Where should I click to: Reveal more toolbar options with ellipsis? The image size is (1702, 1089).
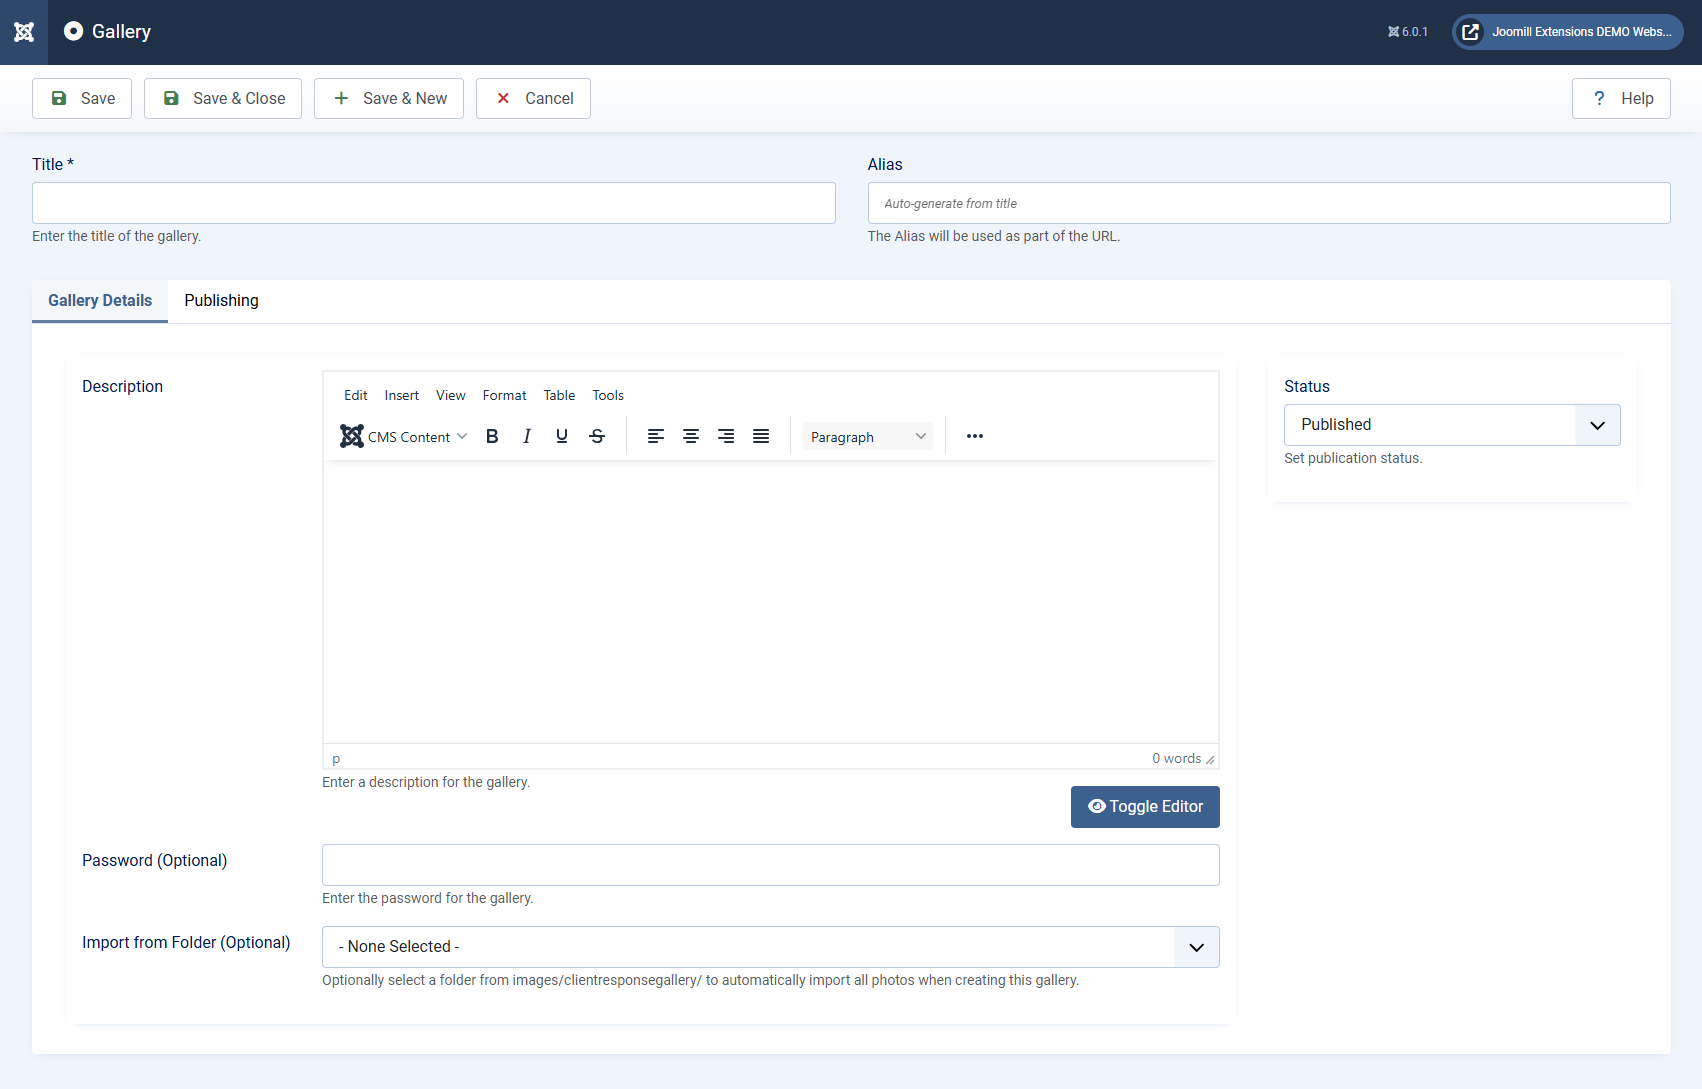pyautogui.click(x=975, y=436)
